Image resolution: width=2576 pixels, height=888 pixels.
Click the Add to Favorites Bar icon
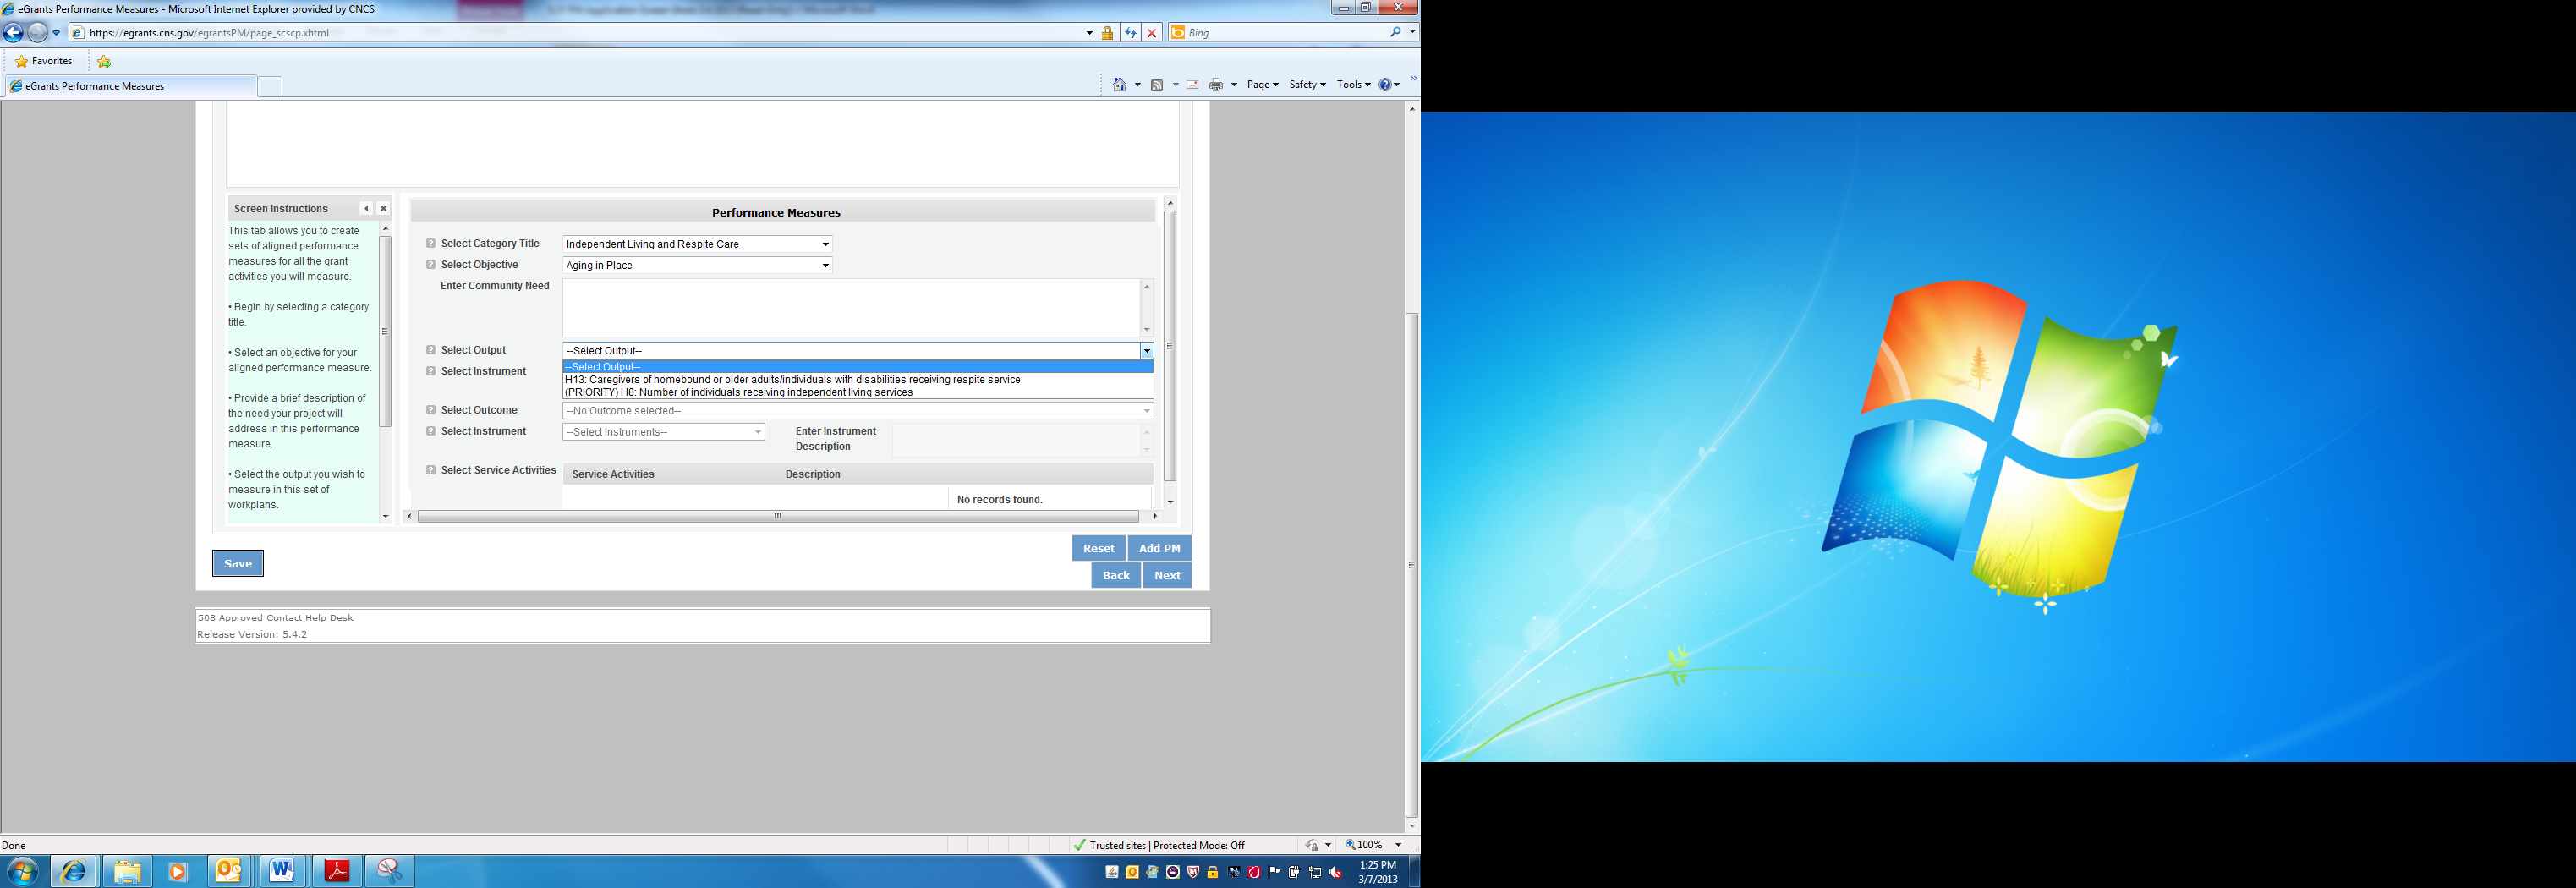tap(104, 62)
